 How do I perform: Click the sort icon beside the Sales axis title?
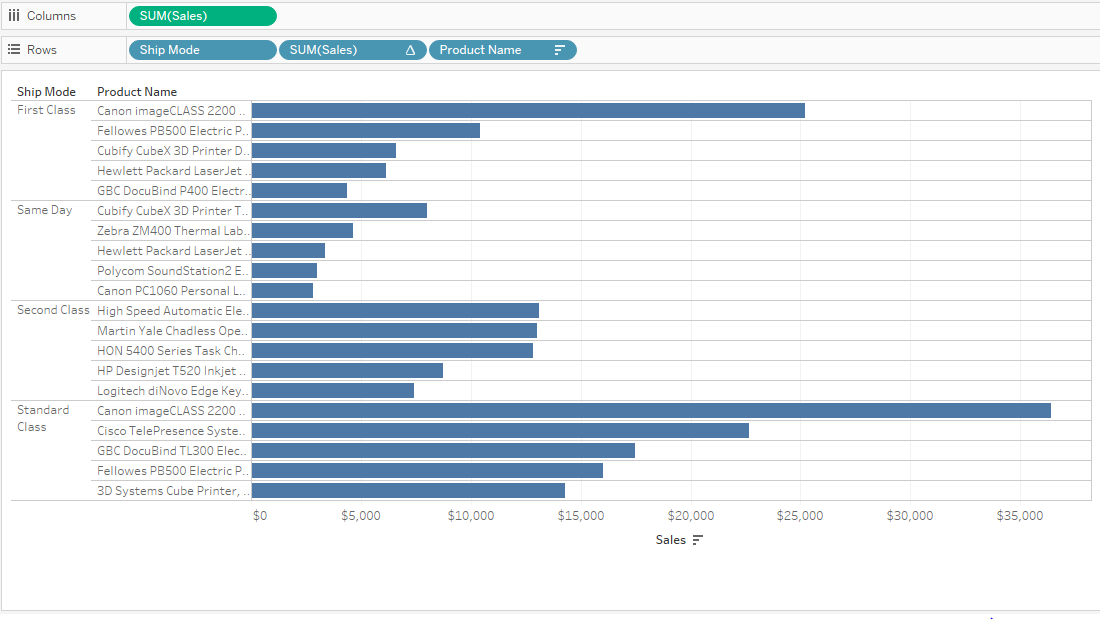click(x=698, y=540)
